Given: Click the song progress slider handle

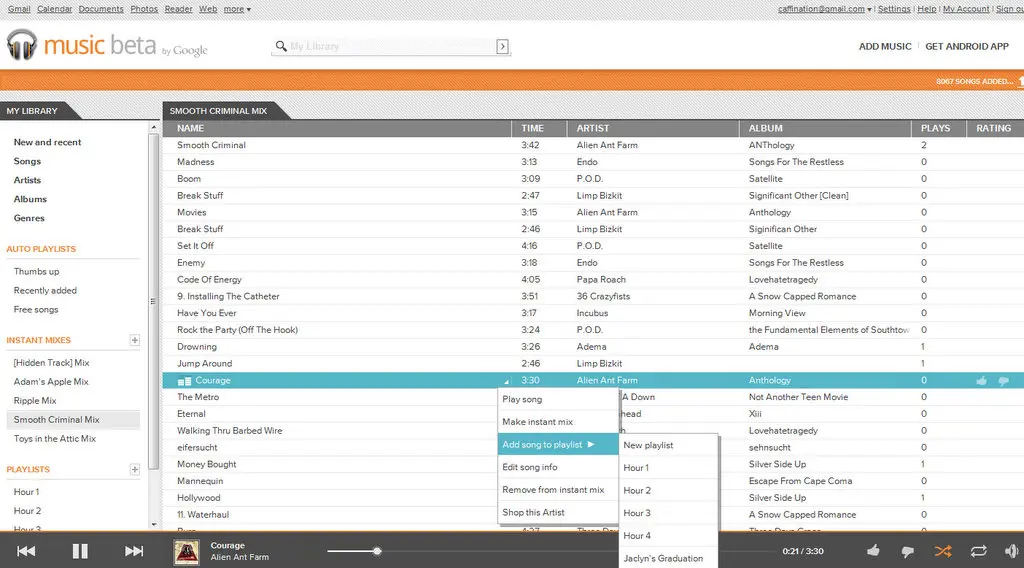Looking at the screenshot, I should pos(377,551).
